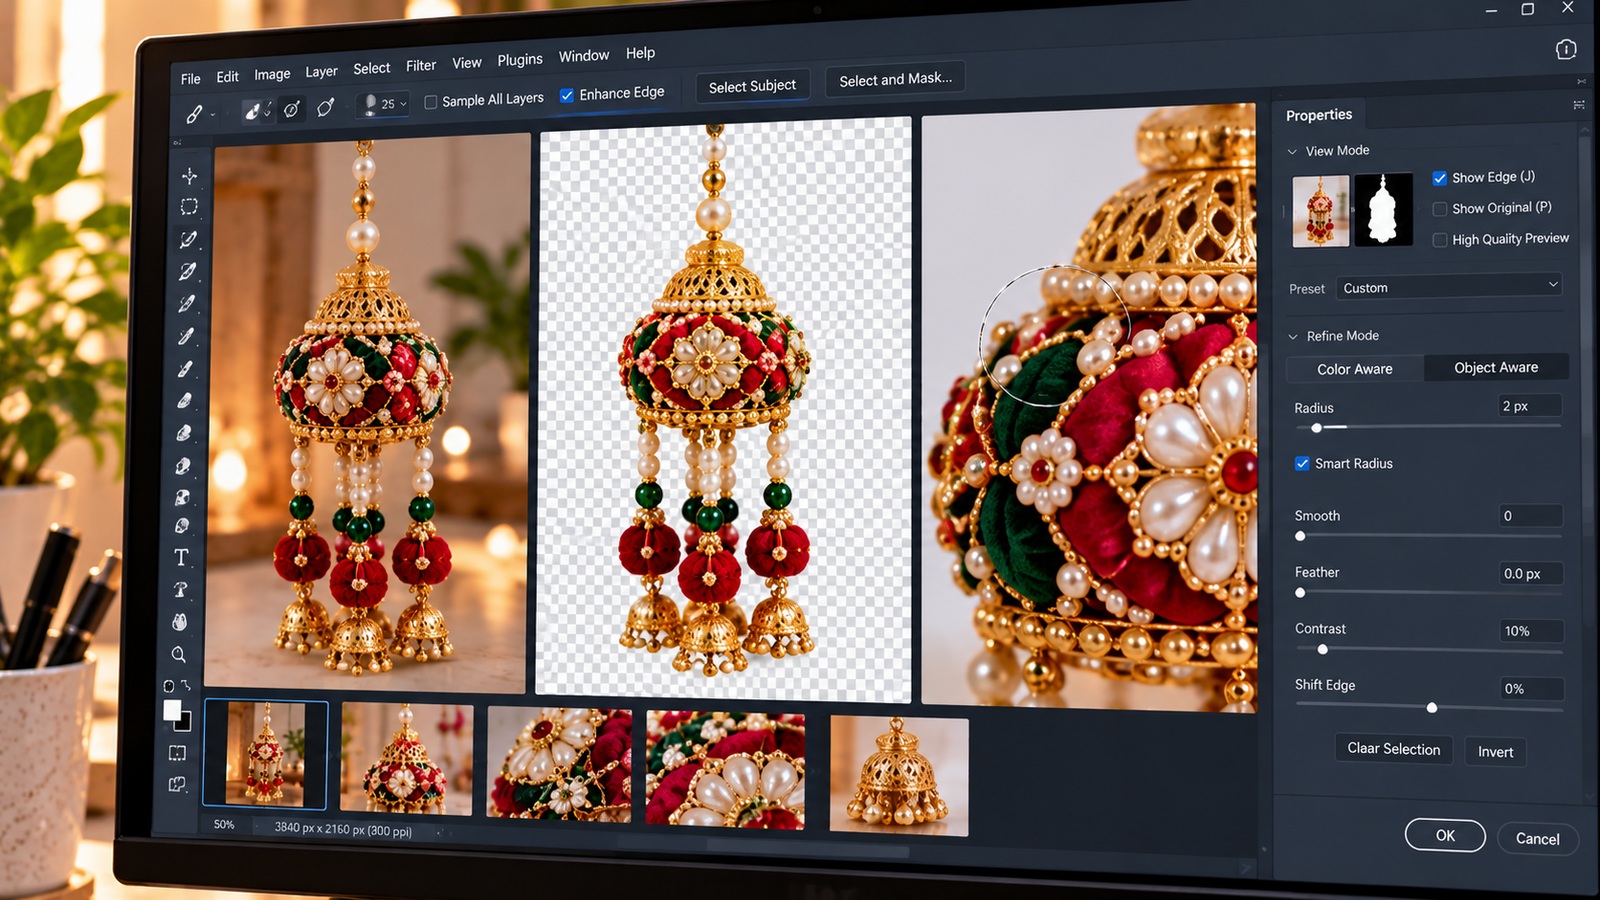This screenshot has width=1600, height=900.
Task: Choose the highlighted add-to-selection brush mode
Action: pyautogui.click(x=256, y=111)
